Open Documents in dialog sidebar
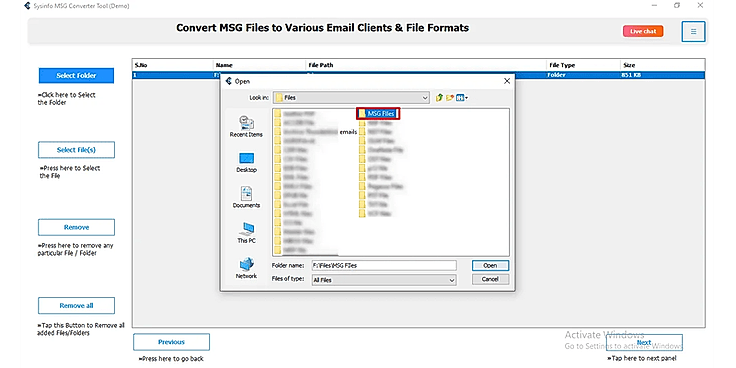This screenshot has height=368, width=736. (x=246, y=198)
